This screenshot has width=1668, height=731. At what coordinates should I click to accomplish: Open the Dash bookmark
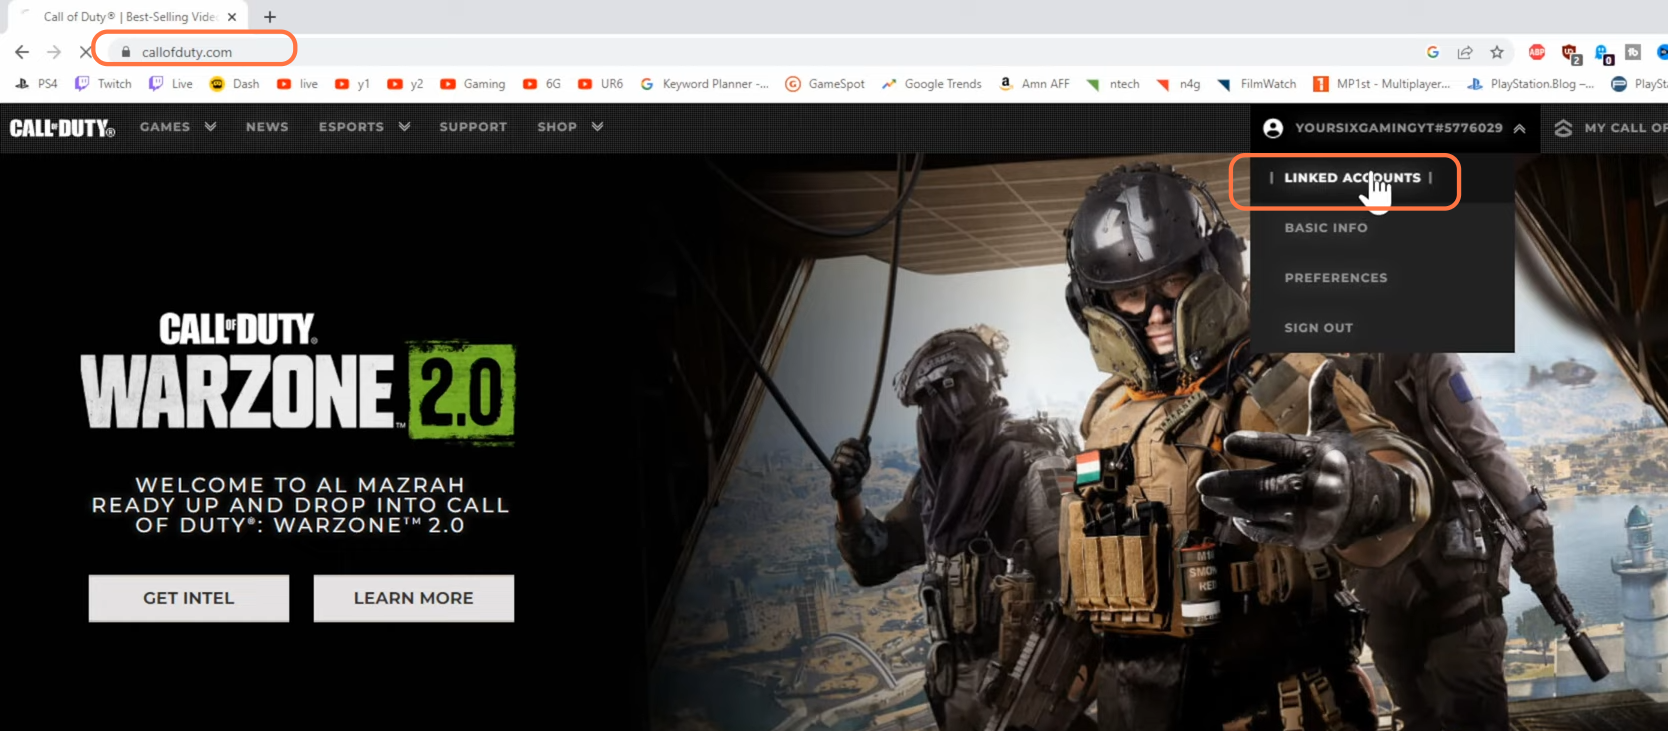234,84
